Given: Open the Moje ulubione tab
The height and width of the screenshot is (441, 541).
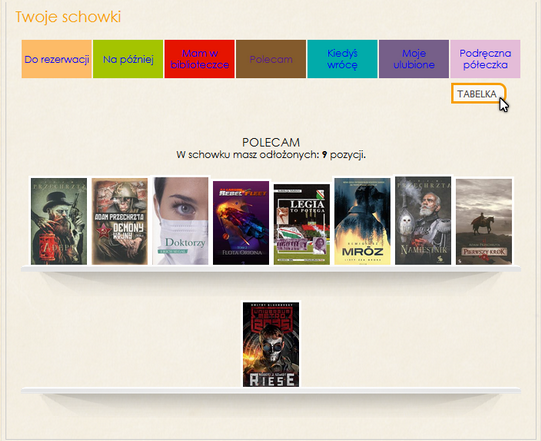Looking at the screenshot, I should click(x=414, y=59).
